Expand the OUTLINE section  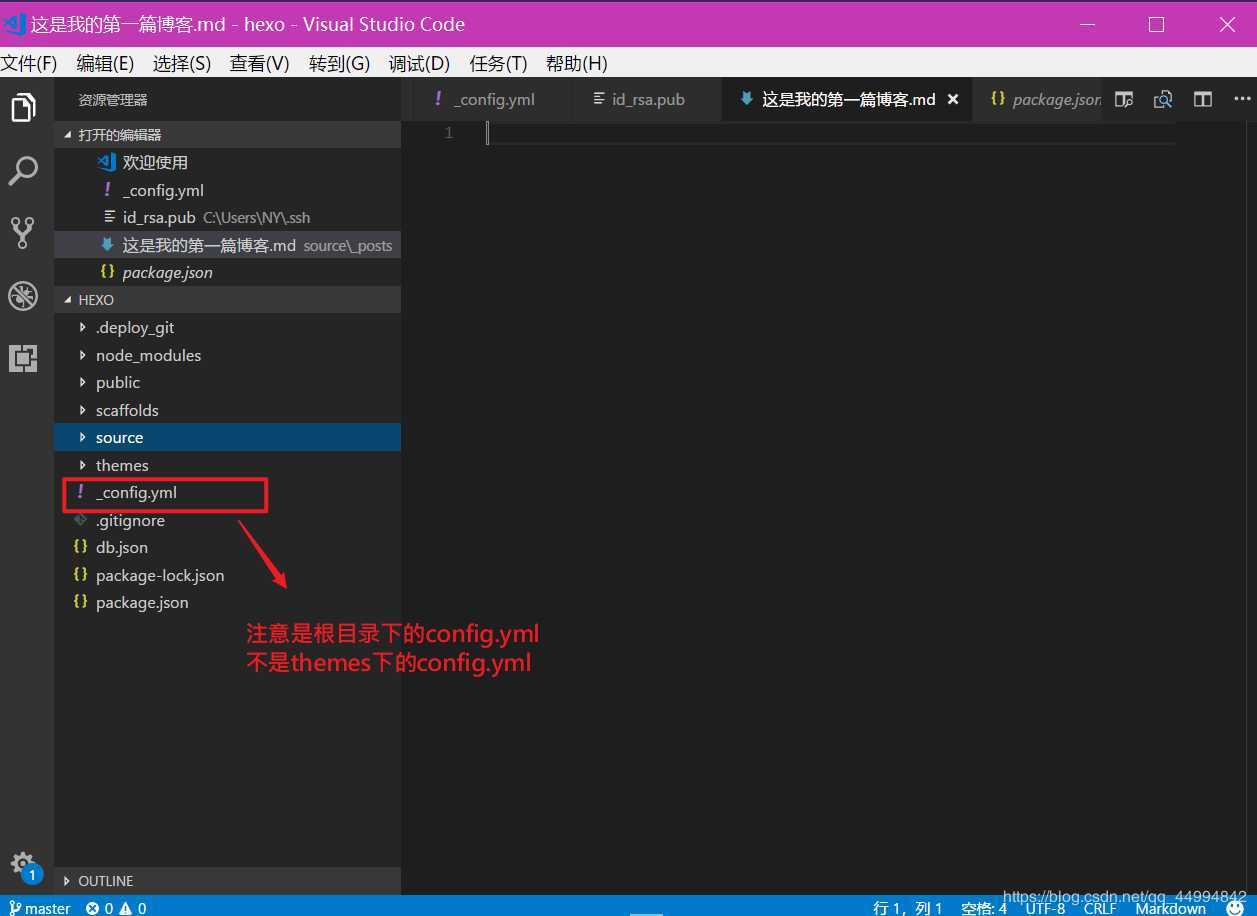227,881
